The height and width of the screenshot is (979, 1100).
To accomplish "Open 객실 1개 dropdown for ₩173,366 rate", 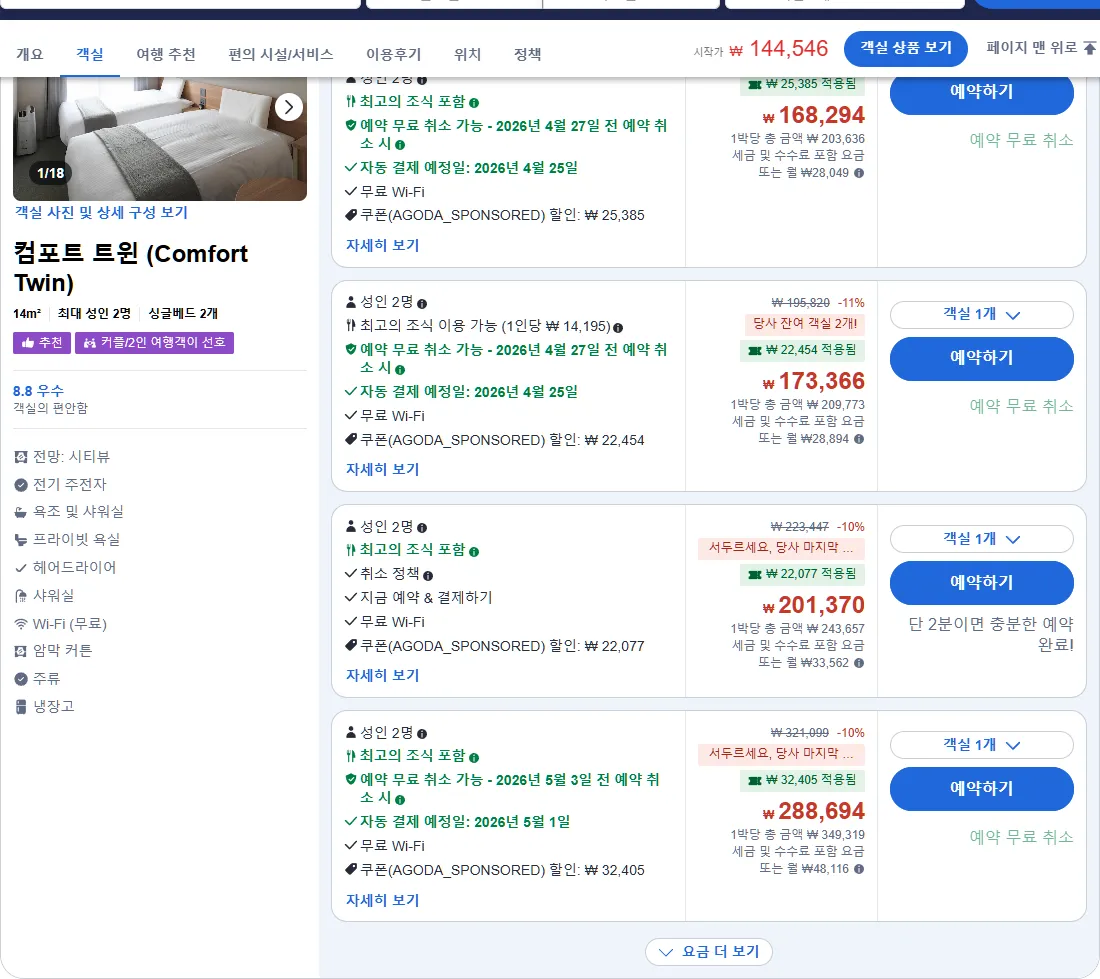I will [981, 314].
